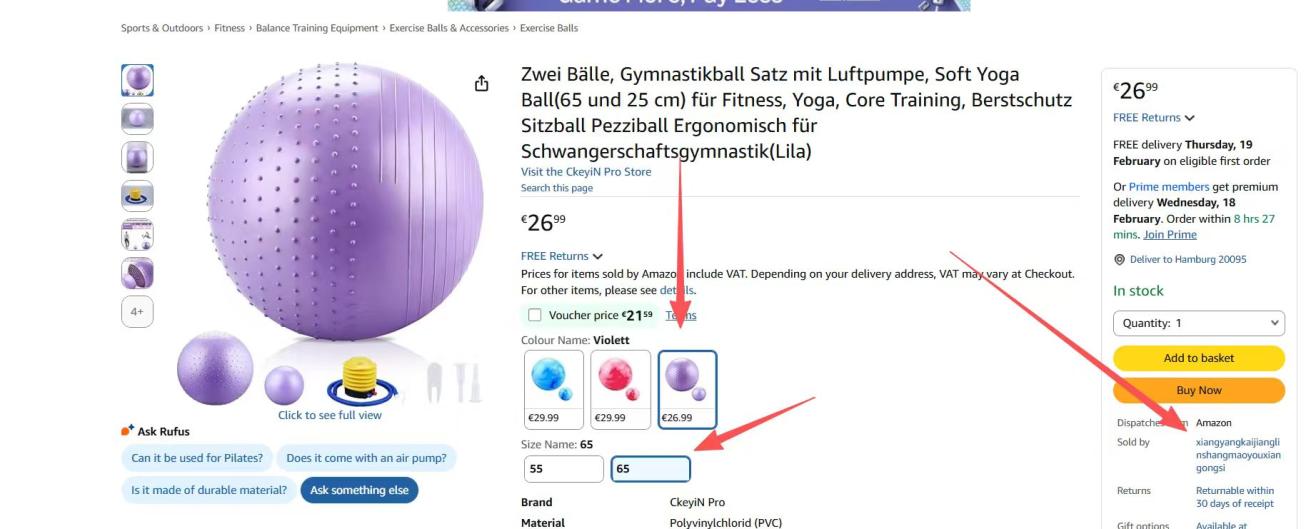Expand FREE Returns under the main price
The width and height of the screenshot is (1311, 529).
point(562,256)
